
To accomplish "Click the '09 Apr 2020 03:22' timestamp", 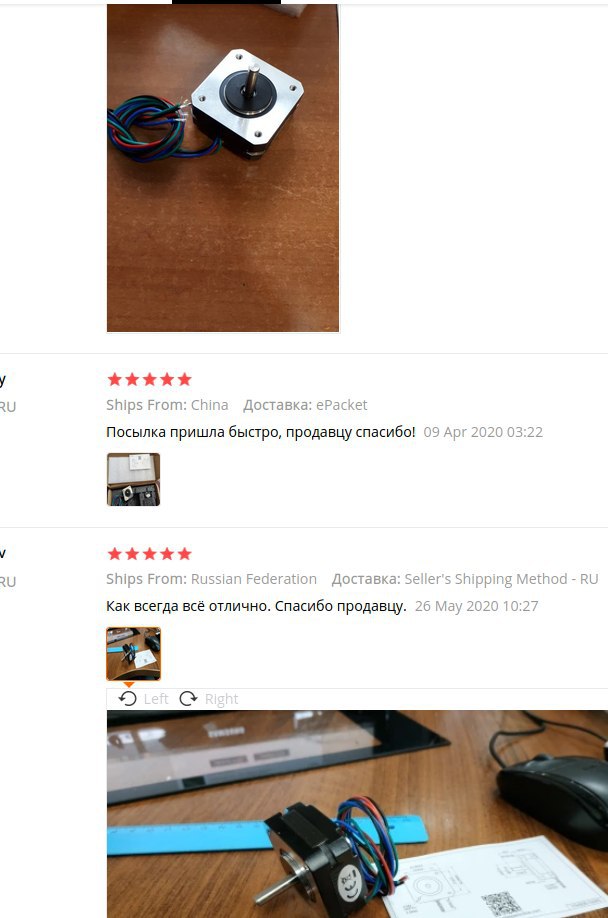I will coord(483,432).
